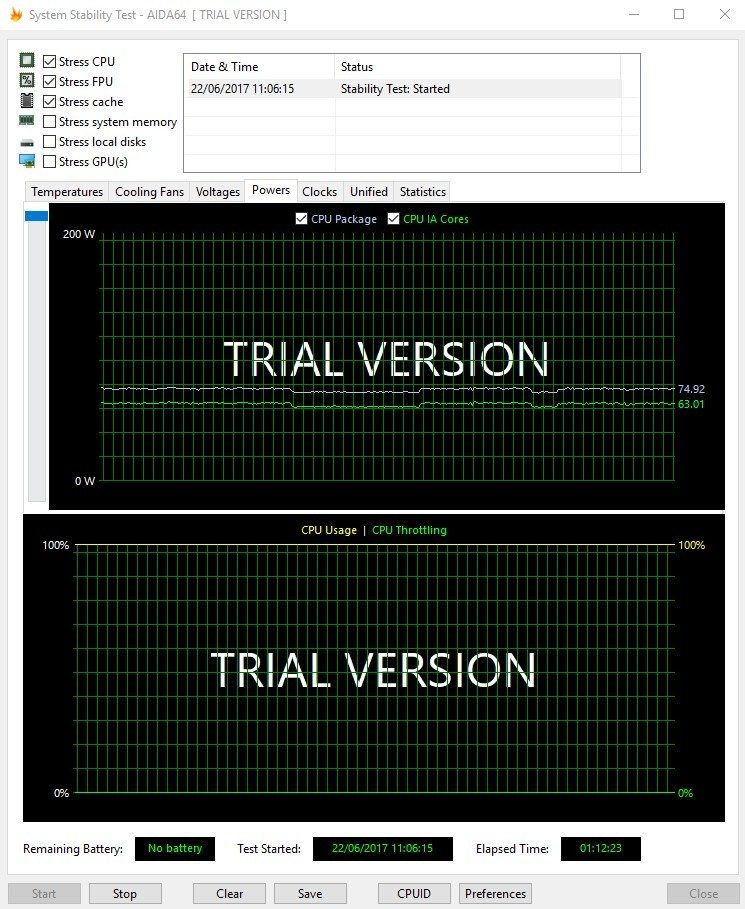The height and width of the screenshot is (909, 745).
Task: View the Statistics tab
Action: point(423,192)
